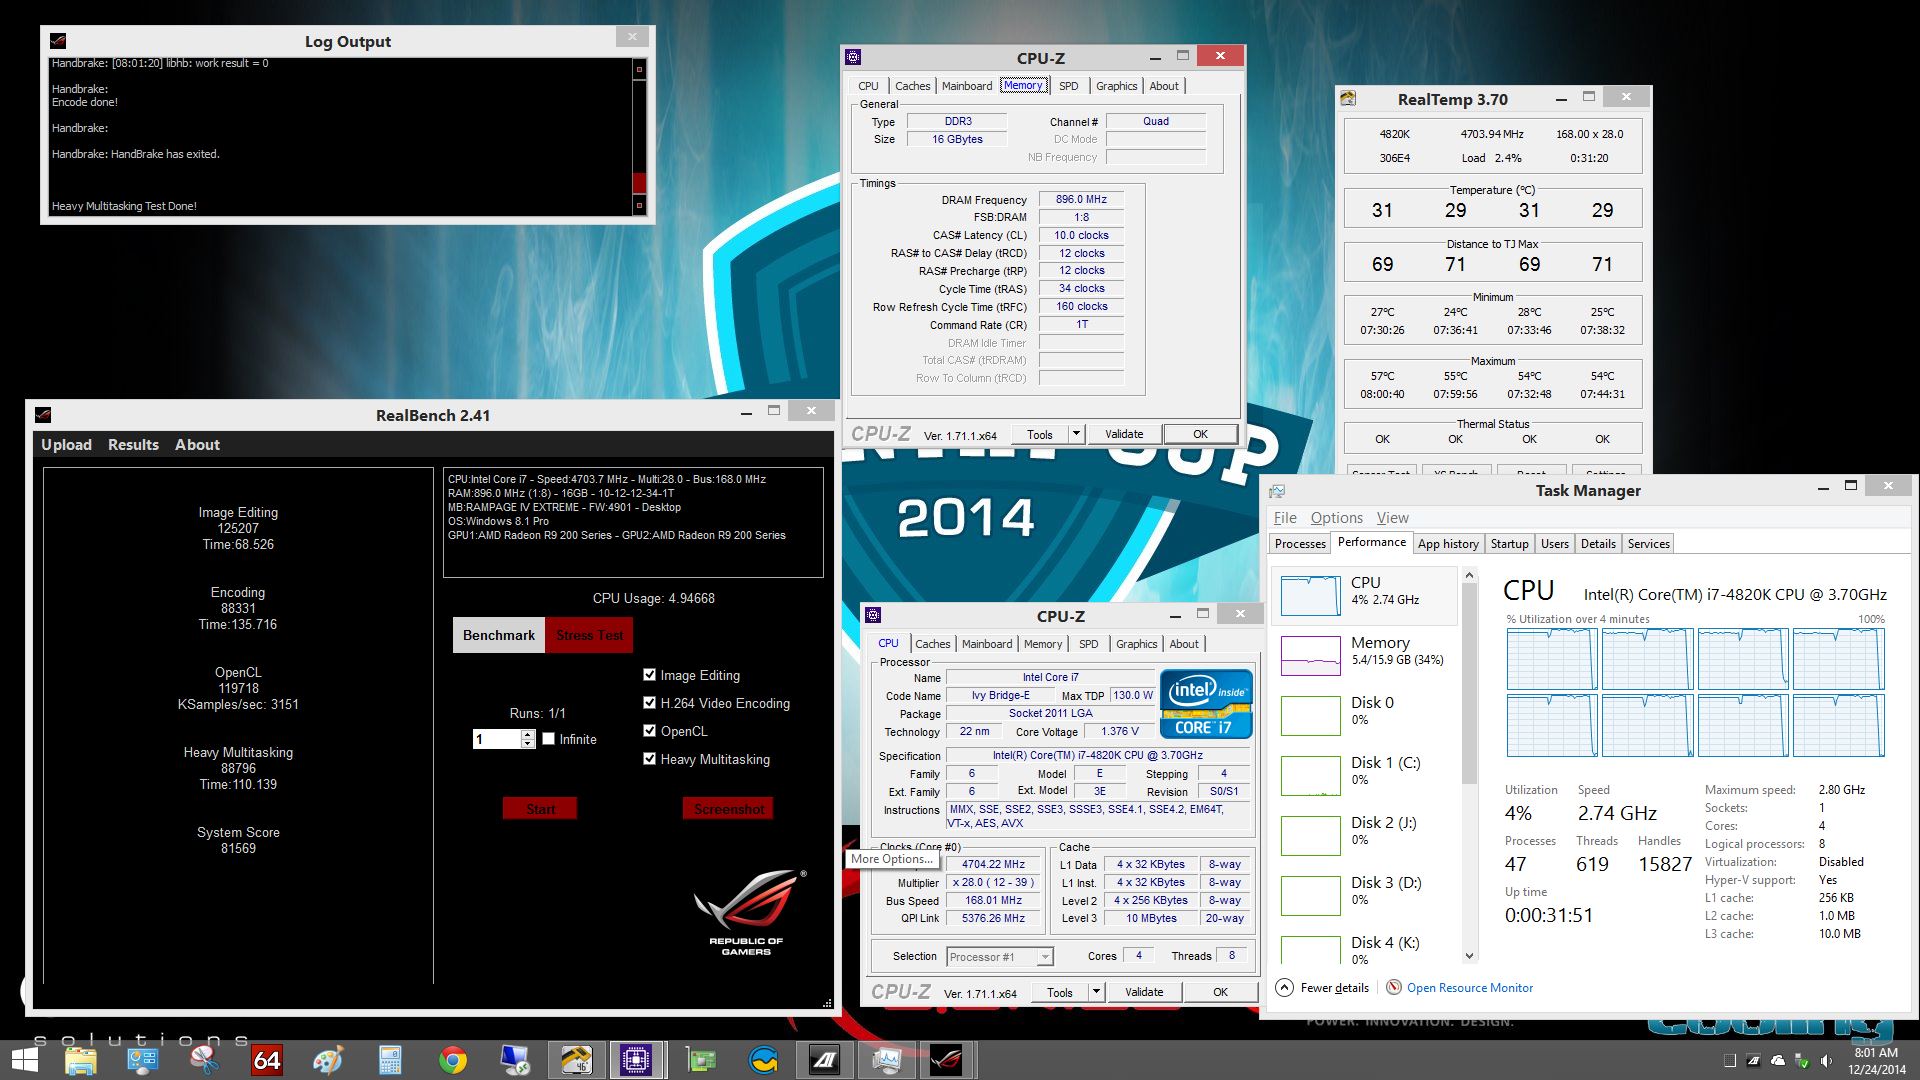Open Windows Start button on taskbar
Viewport: 1920px width, 1080px height.
(24, 1059)
